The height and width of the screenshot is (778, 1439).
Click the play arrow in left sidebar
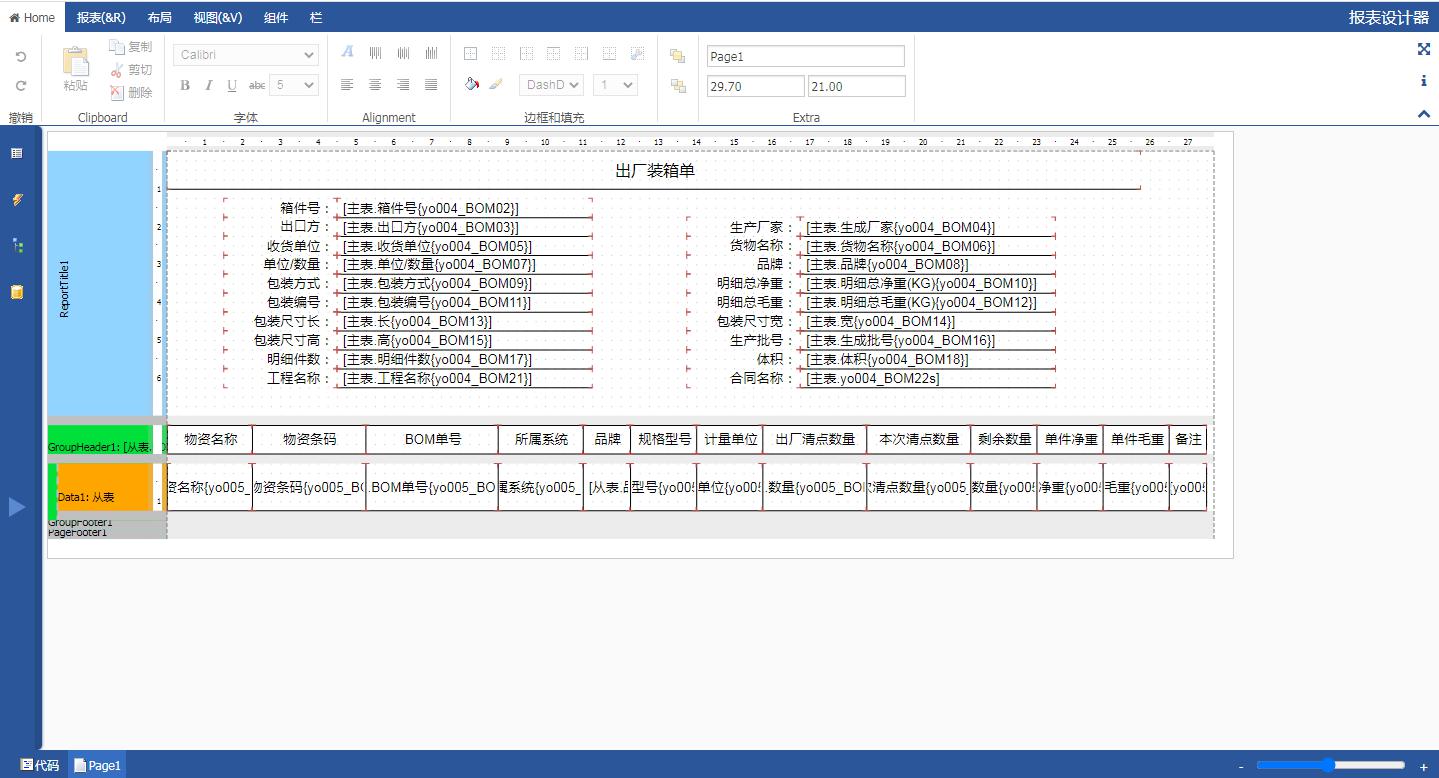(x=17, y=507)
